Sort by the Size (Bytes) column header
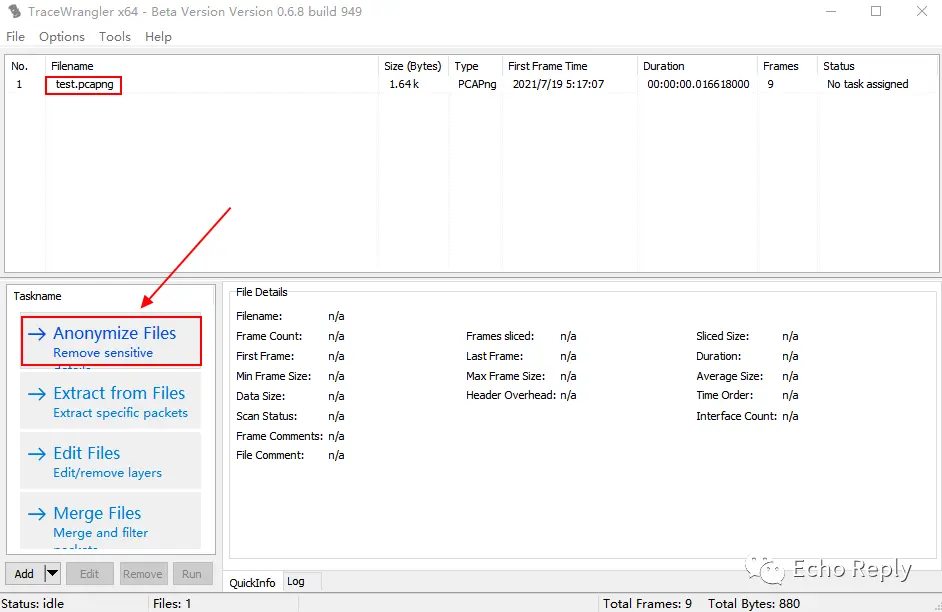 tap(413, 66)
